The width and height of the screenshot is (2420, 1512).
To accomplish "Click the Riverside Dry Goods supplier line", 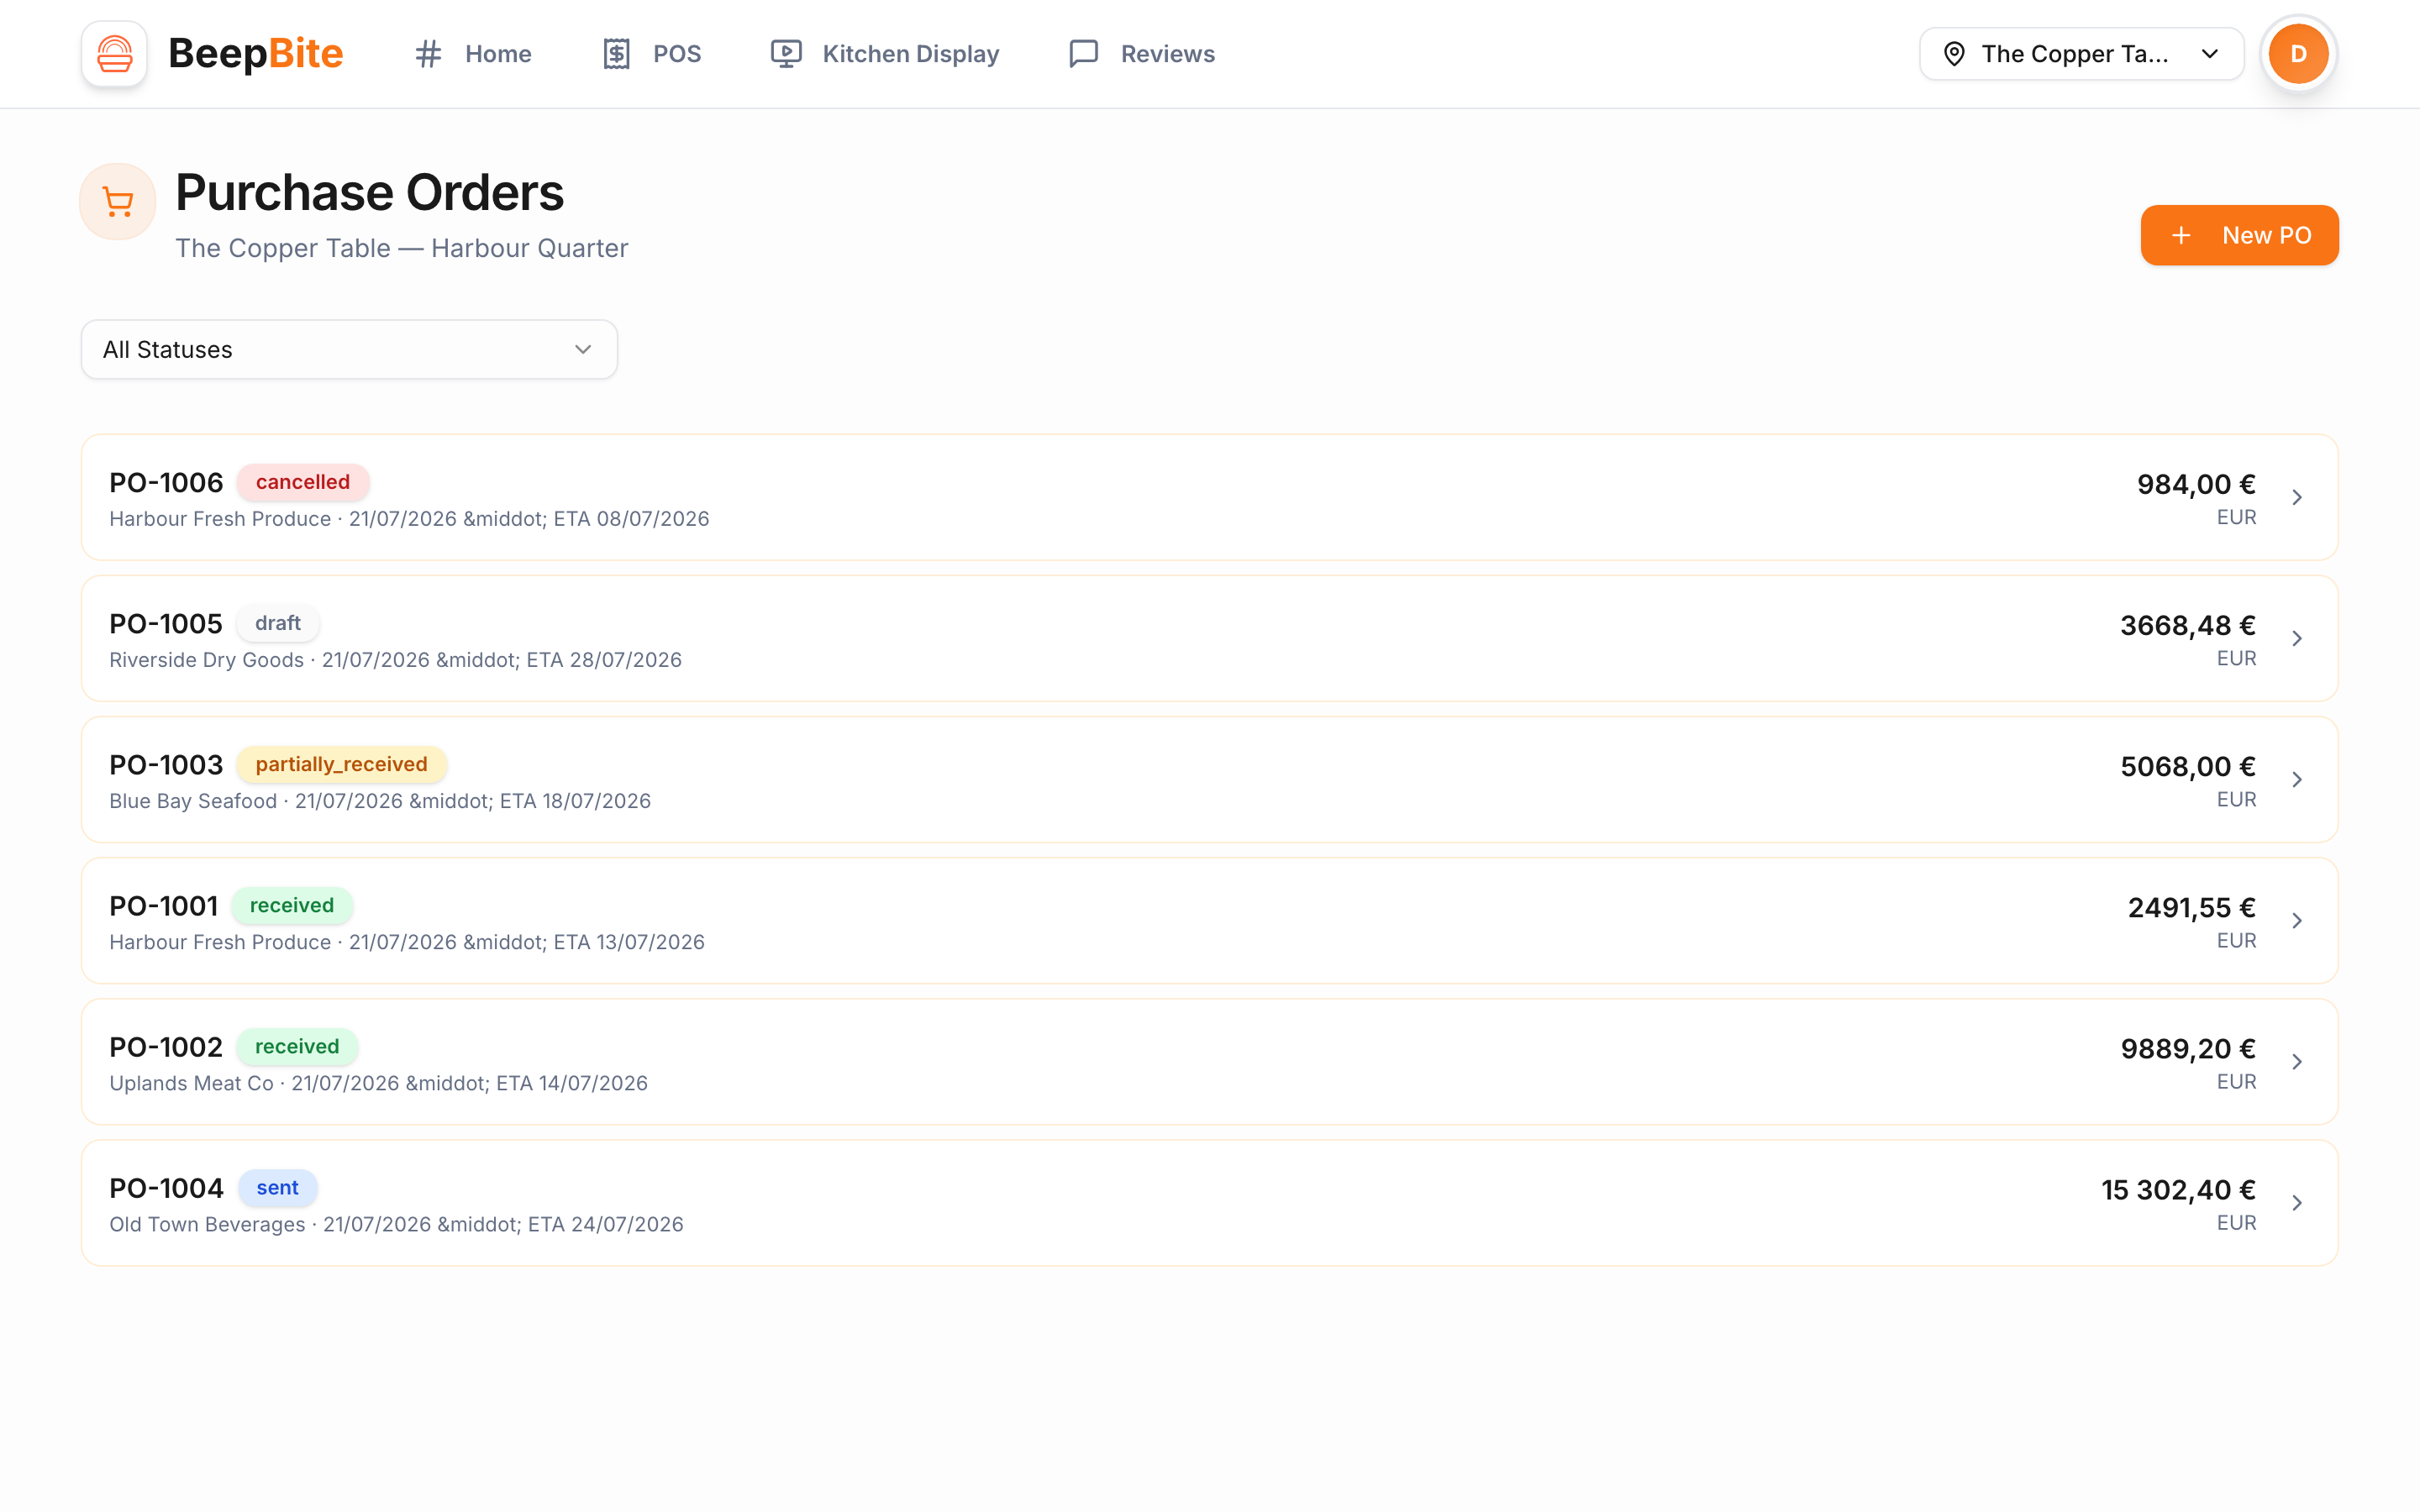I will tap(396, 660).
